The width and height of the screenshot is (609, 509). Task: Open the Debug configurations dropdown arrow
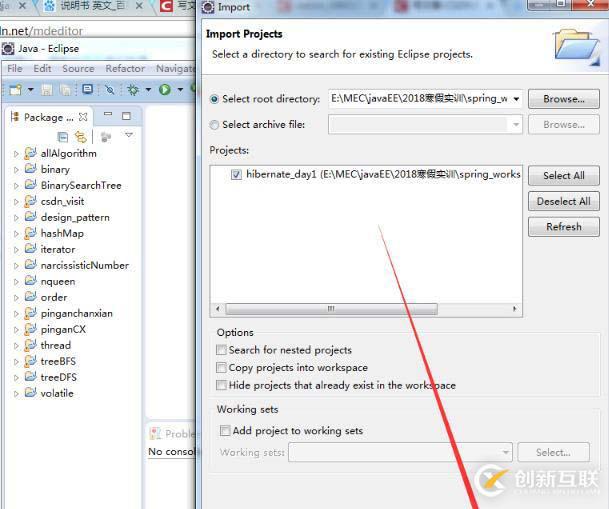click(x=148, y=90)
